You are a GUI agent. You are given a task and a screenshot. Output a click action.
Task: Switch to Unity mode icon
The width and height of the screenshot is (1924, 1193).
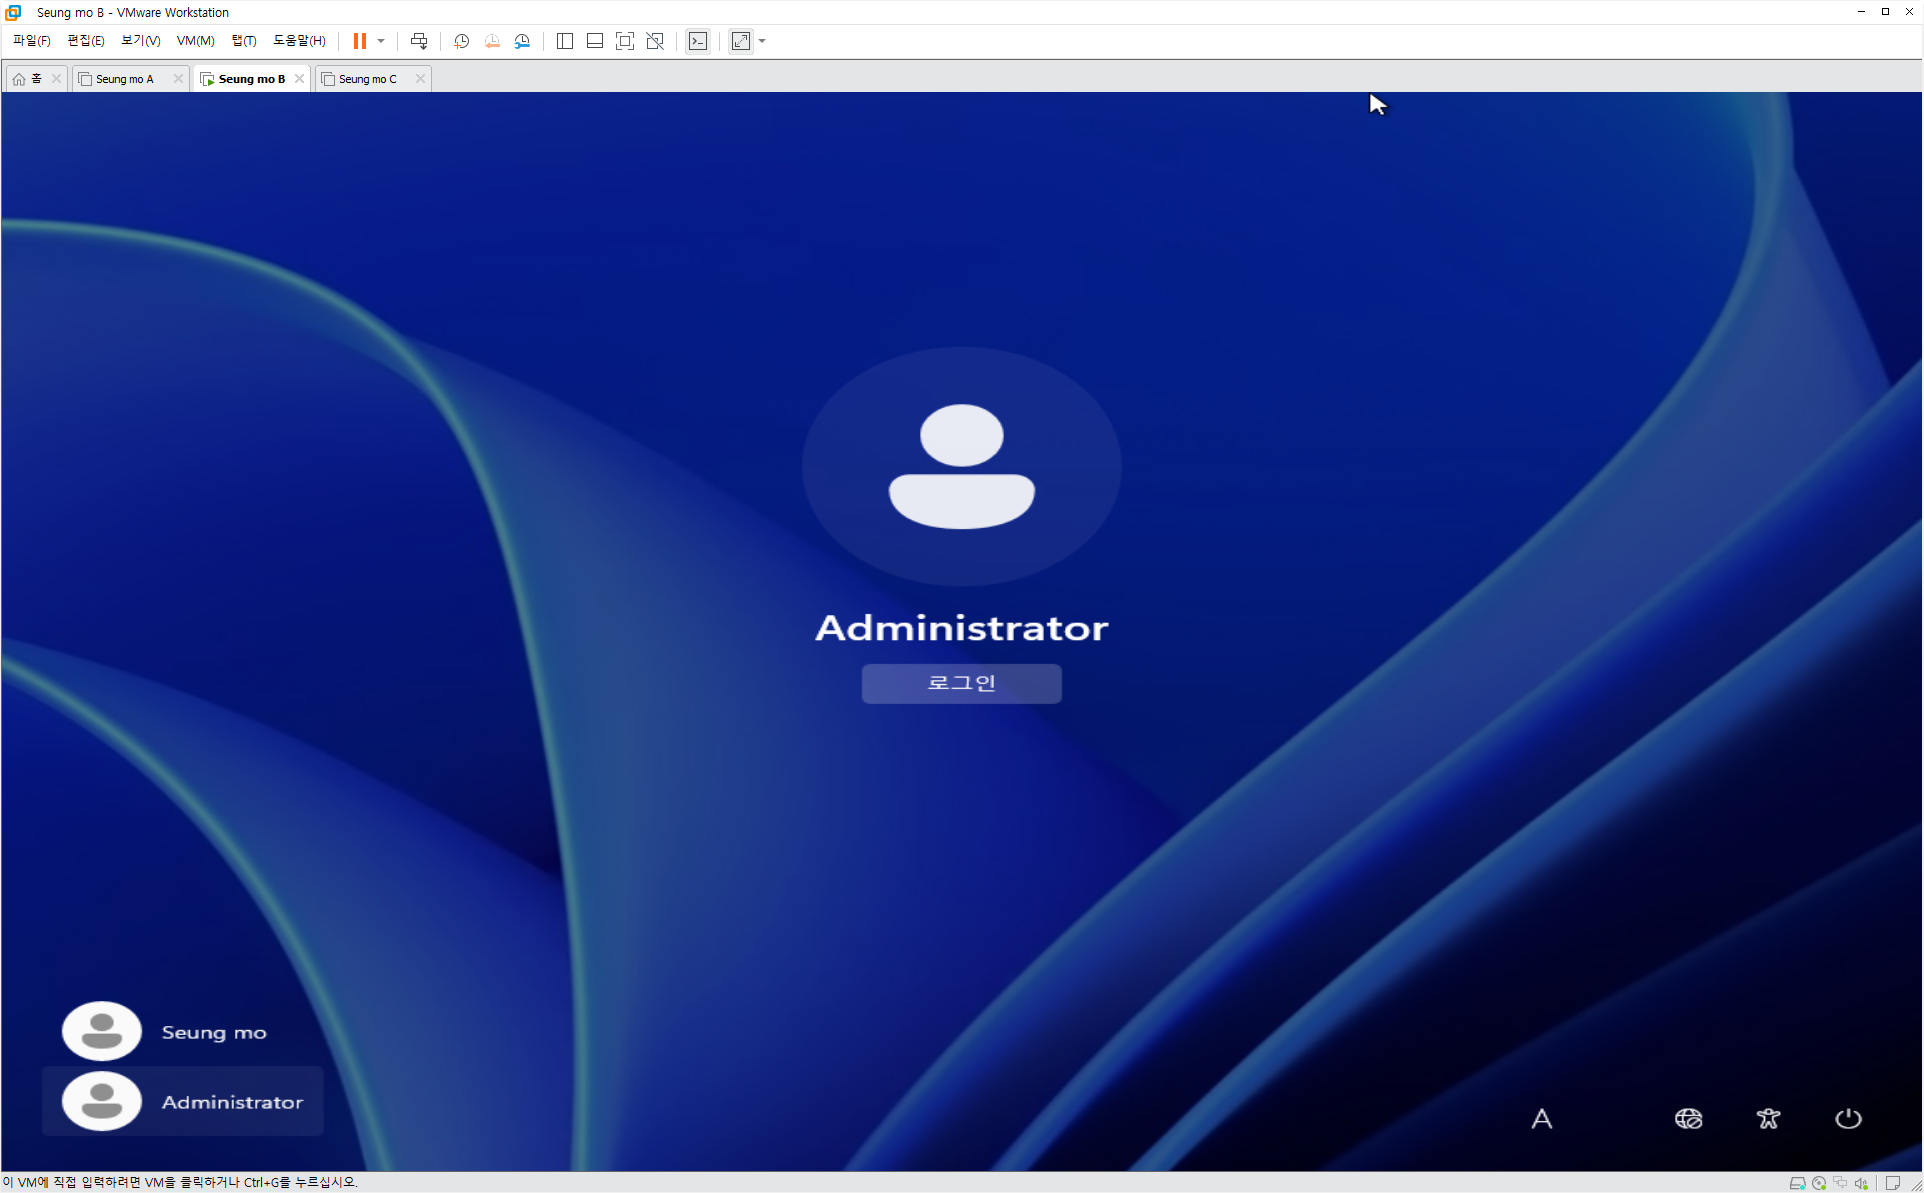click(x=655, y=41)
